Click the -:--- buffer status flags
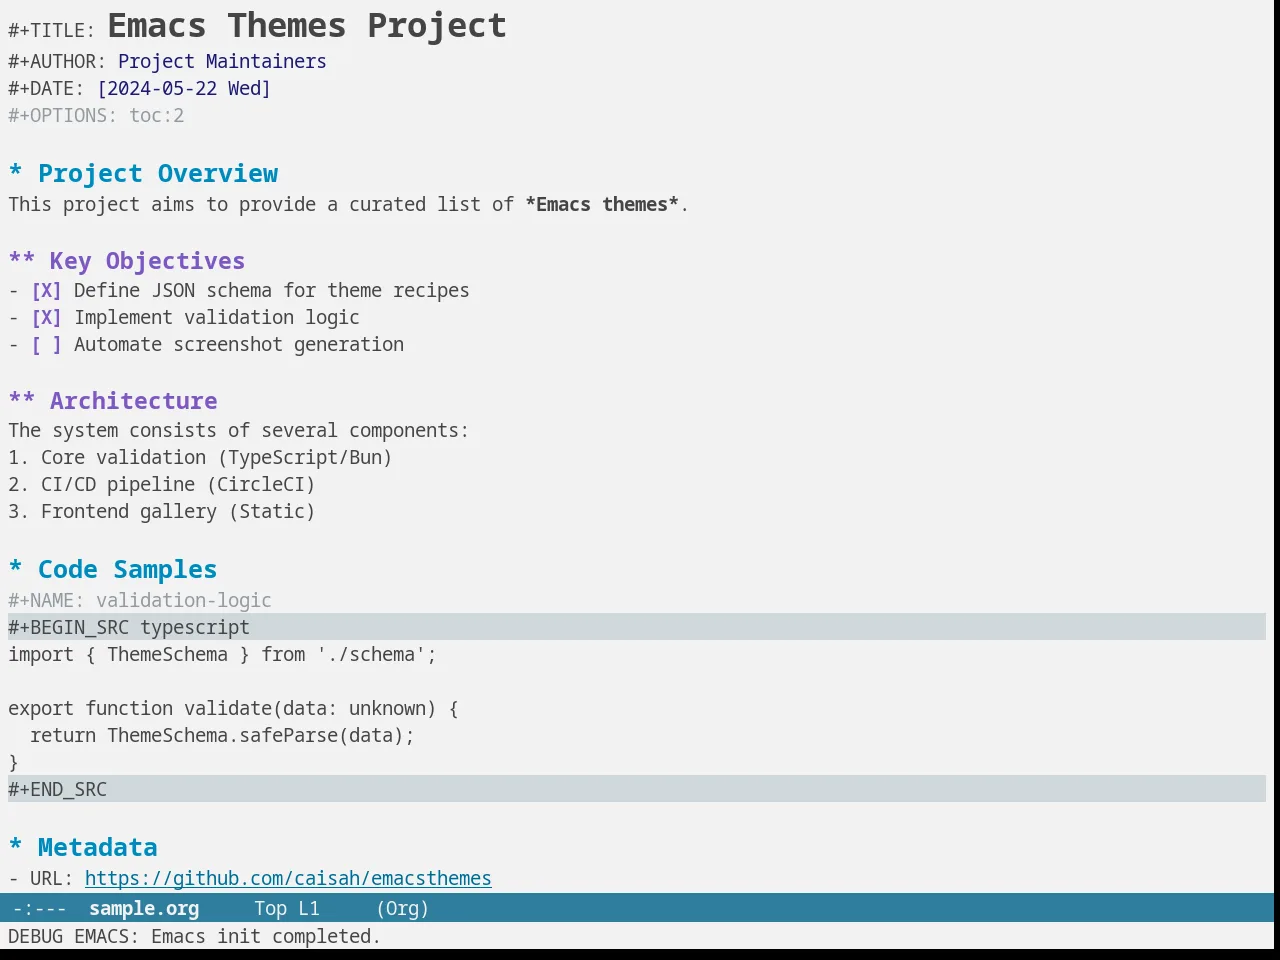 (40, 908)
